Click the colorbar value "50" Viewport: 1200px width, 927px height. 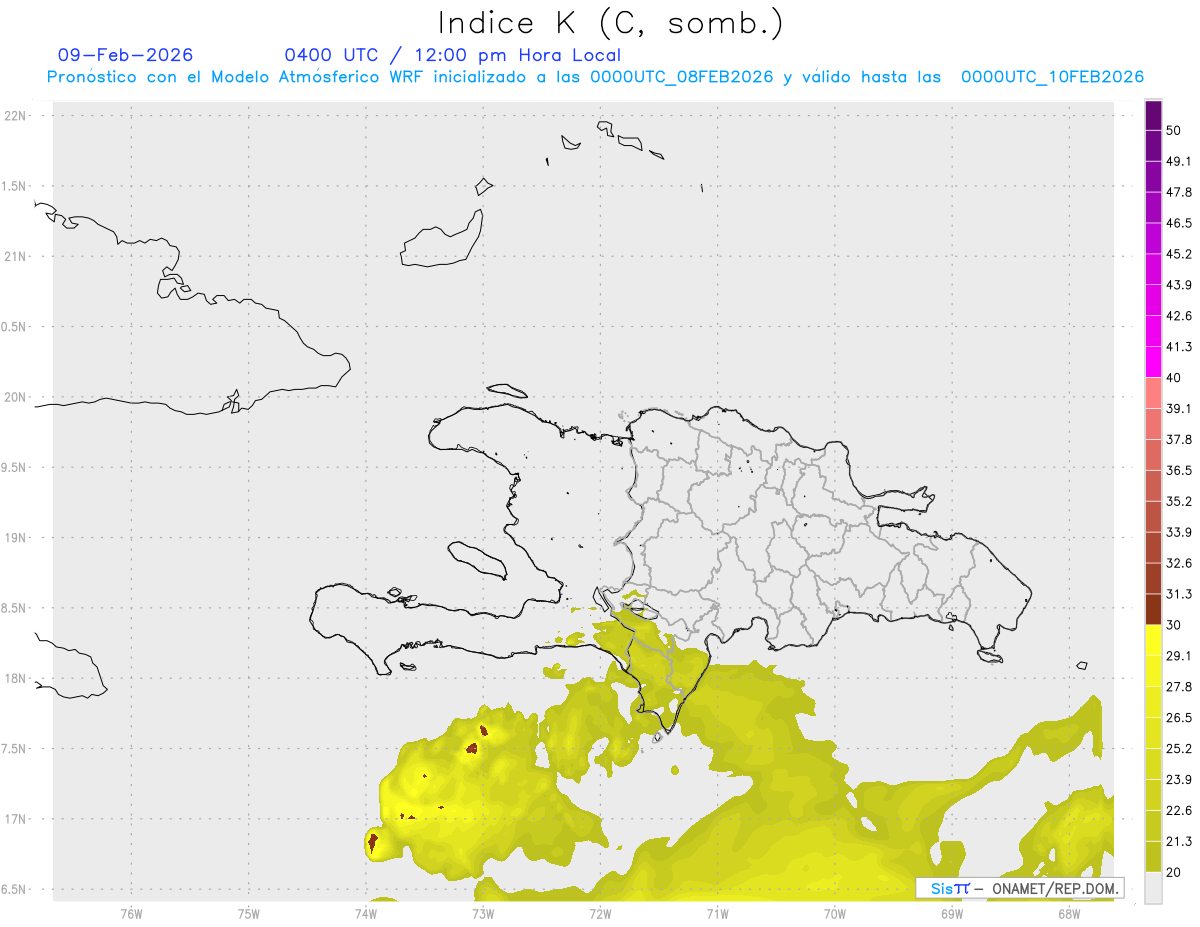(1174, 130)
